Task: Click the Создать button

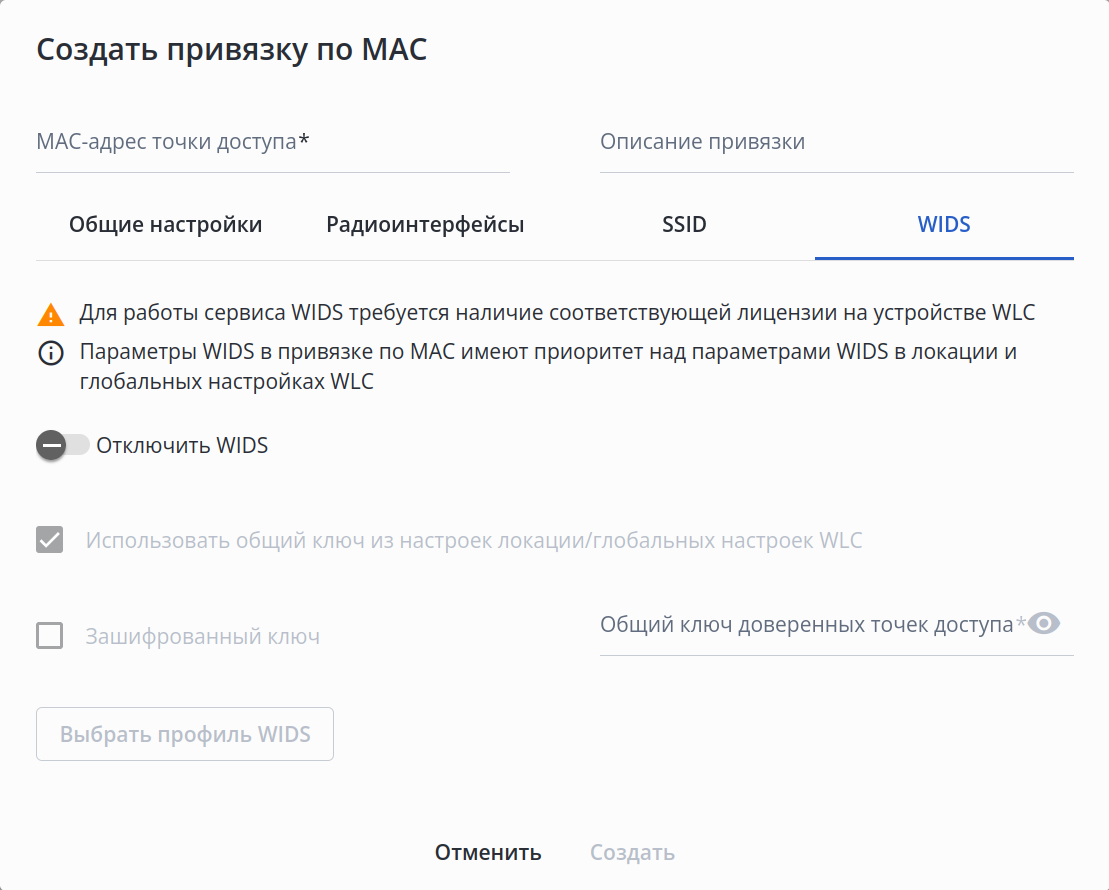Action: click(632, 853)
